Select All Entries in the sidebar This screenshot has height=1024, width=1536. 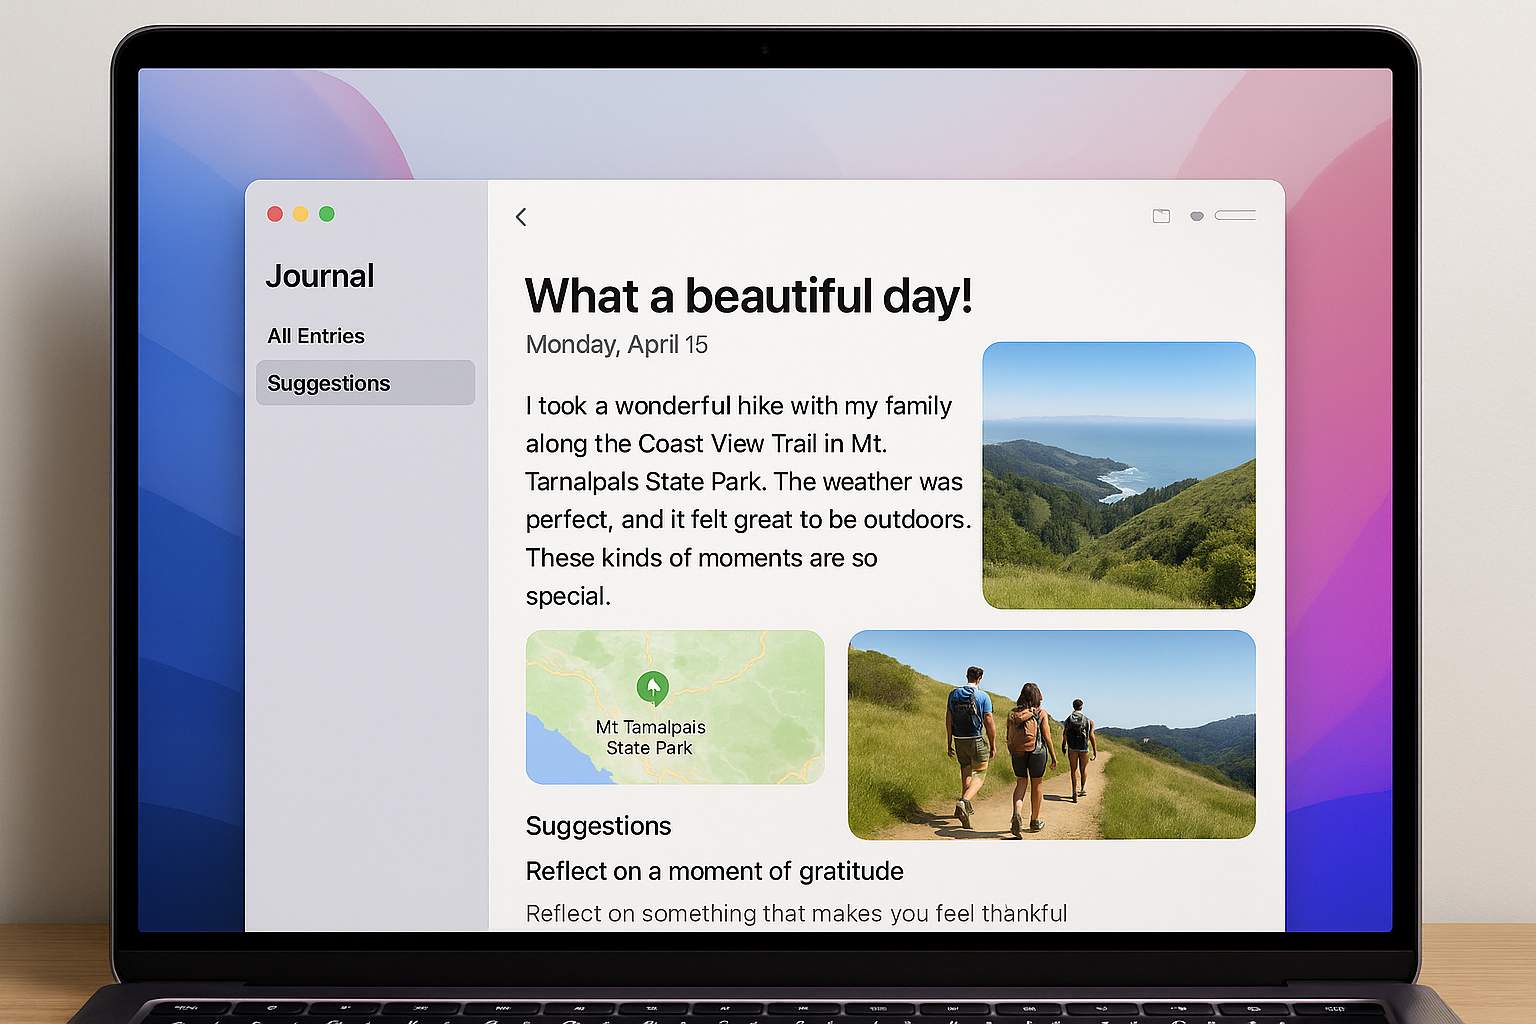(x=315, y=335)
